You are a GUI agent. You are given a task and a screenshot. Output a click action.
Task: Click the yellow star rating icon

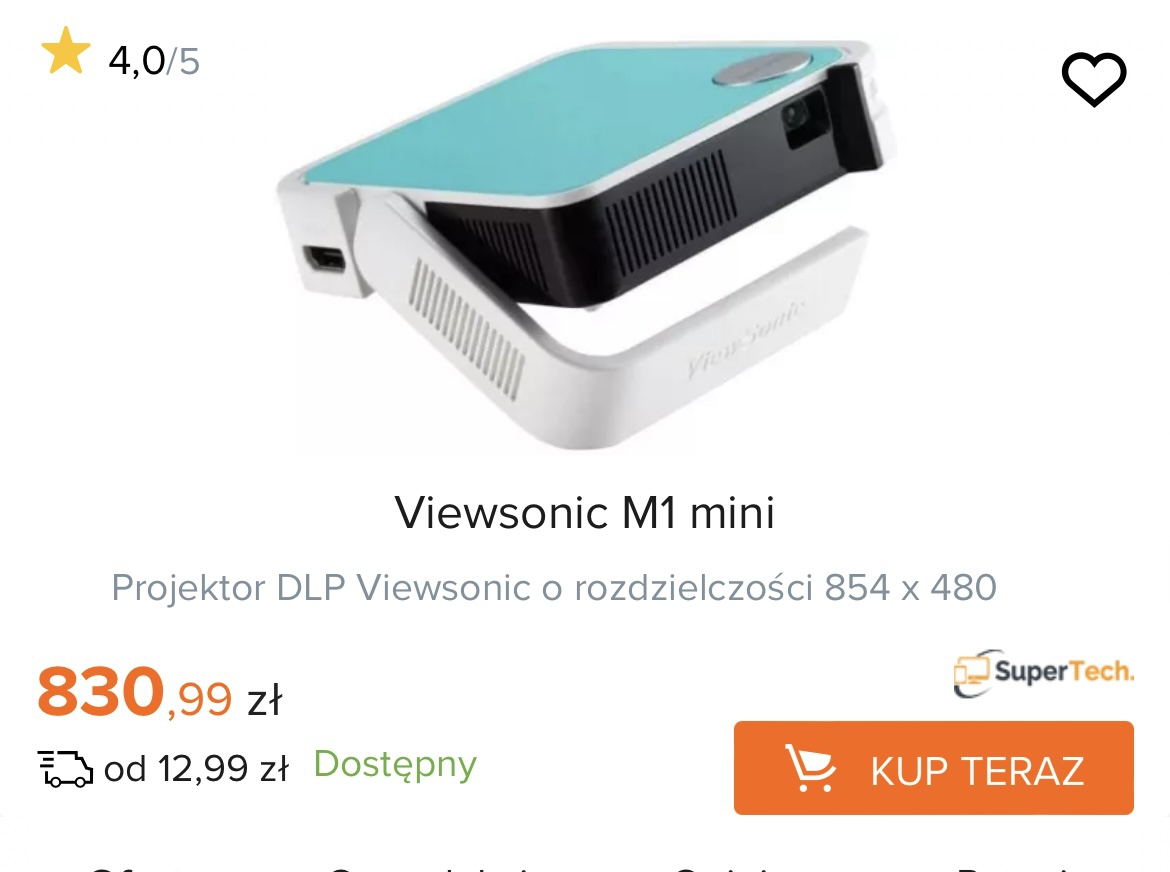click(66, 51)
